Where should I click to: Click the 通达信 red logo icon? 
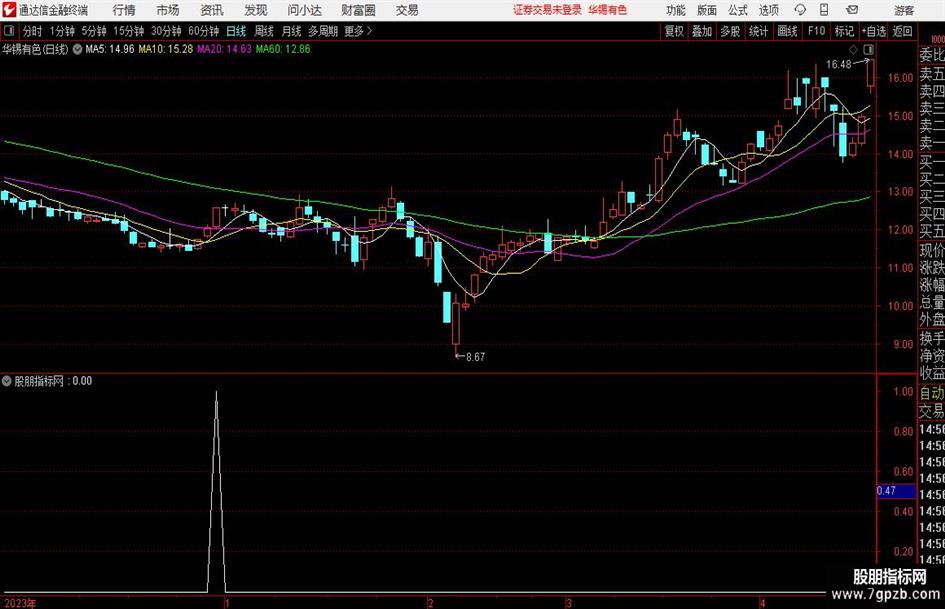pos(9,10)
